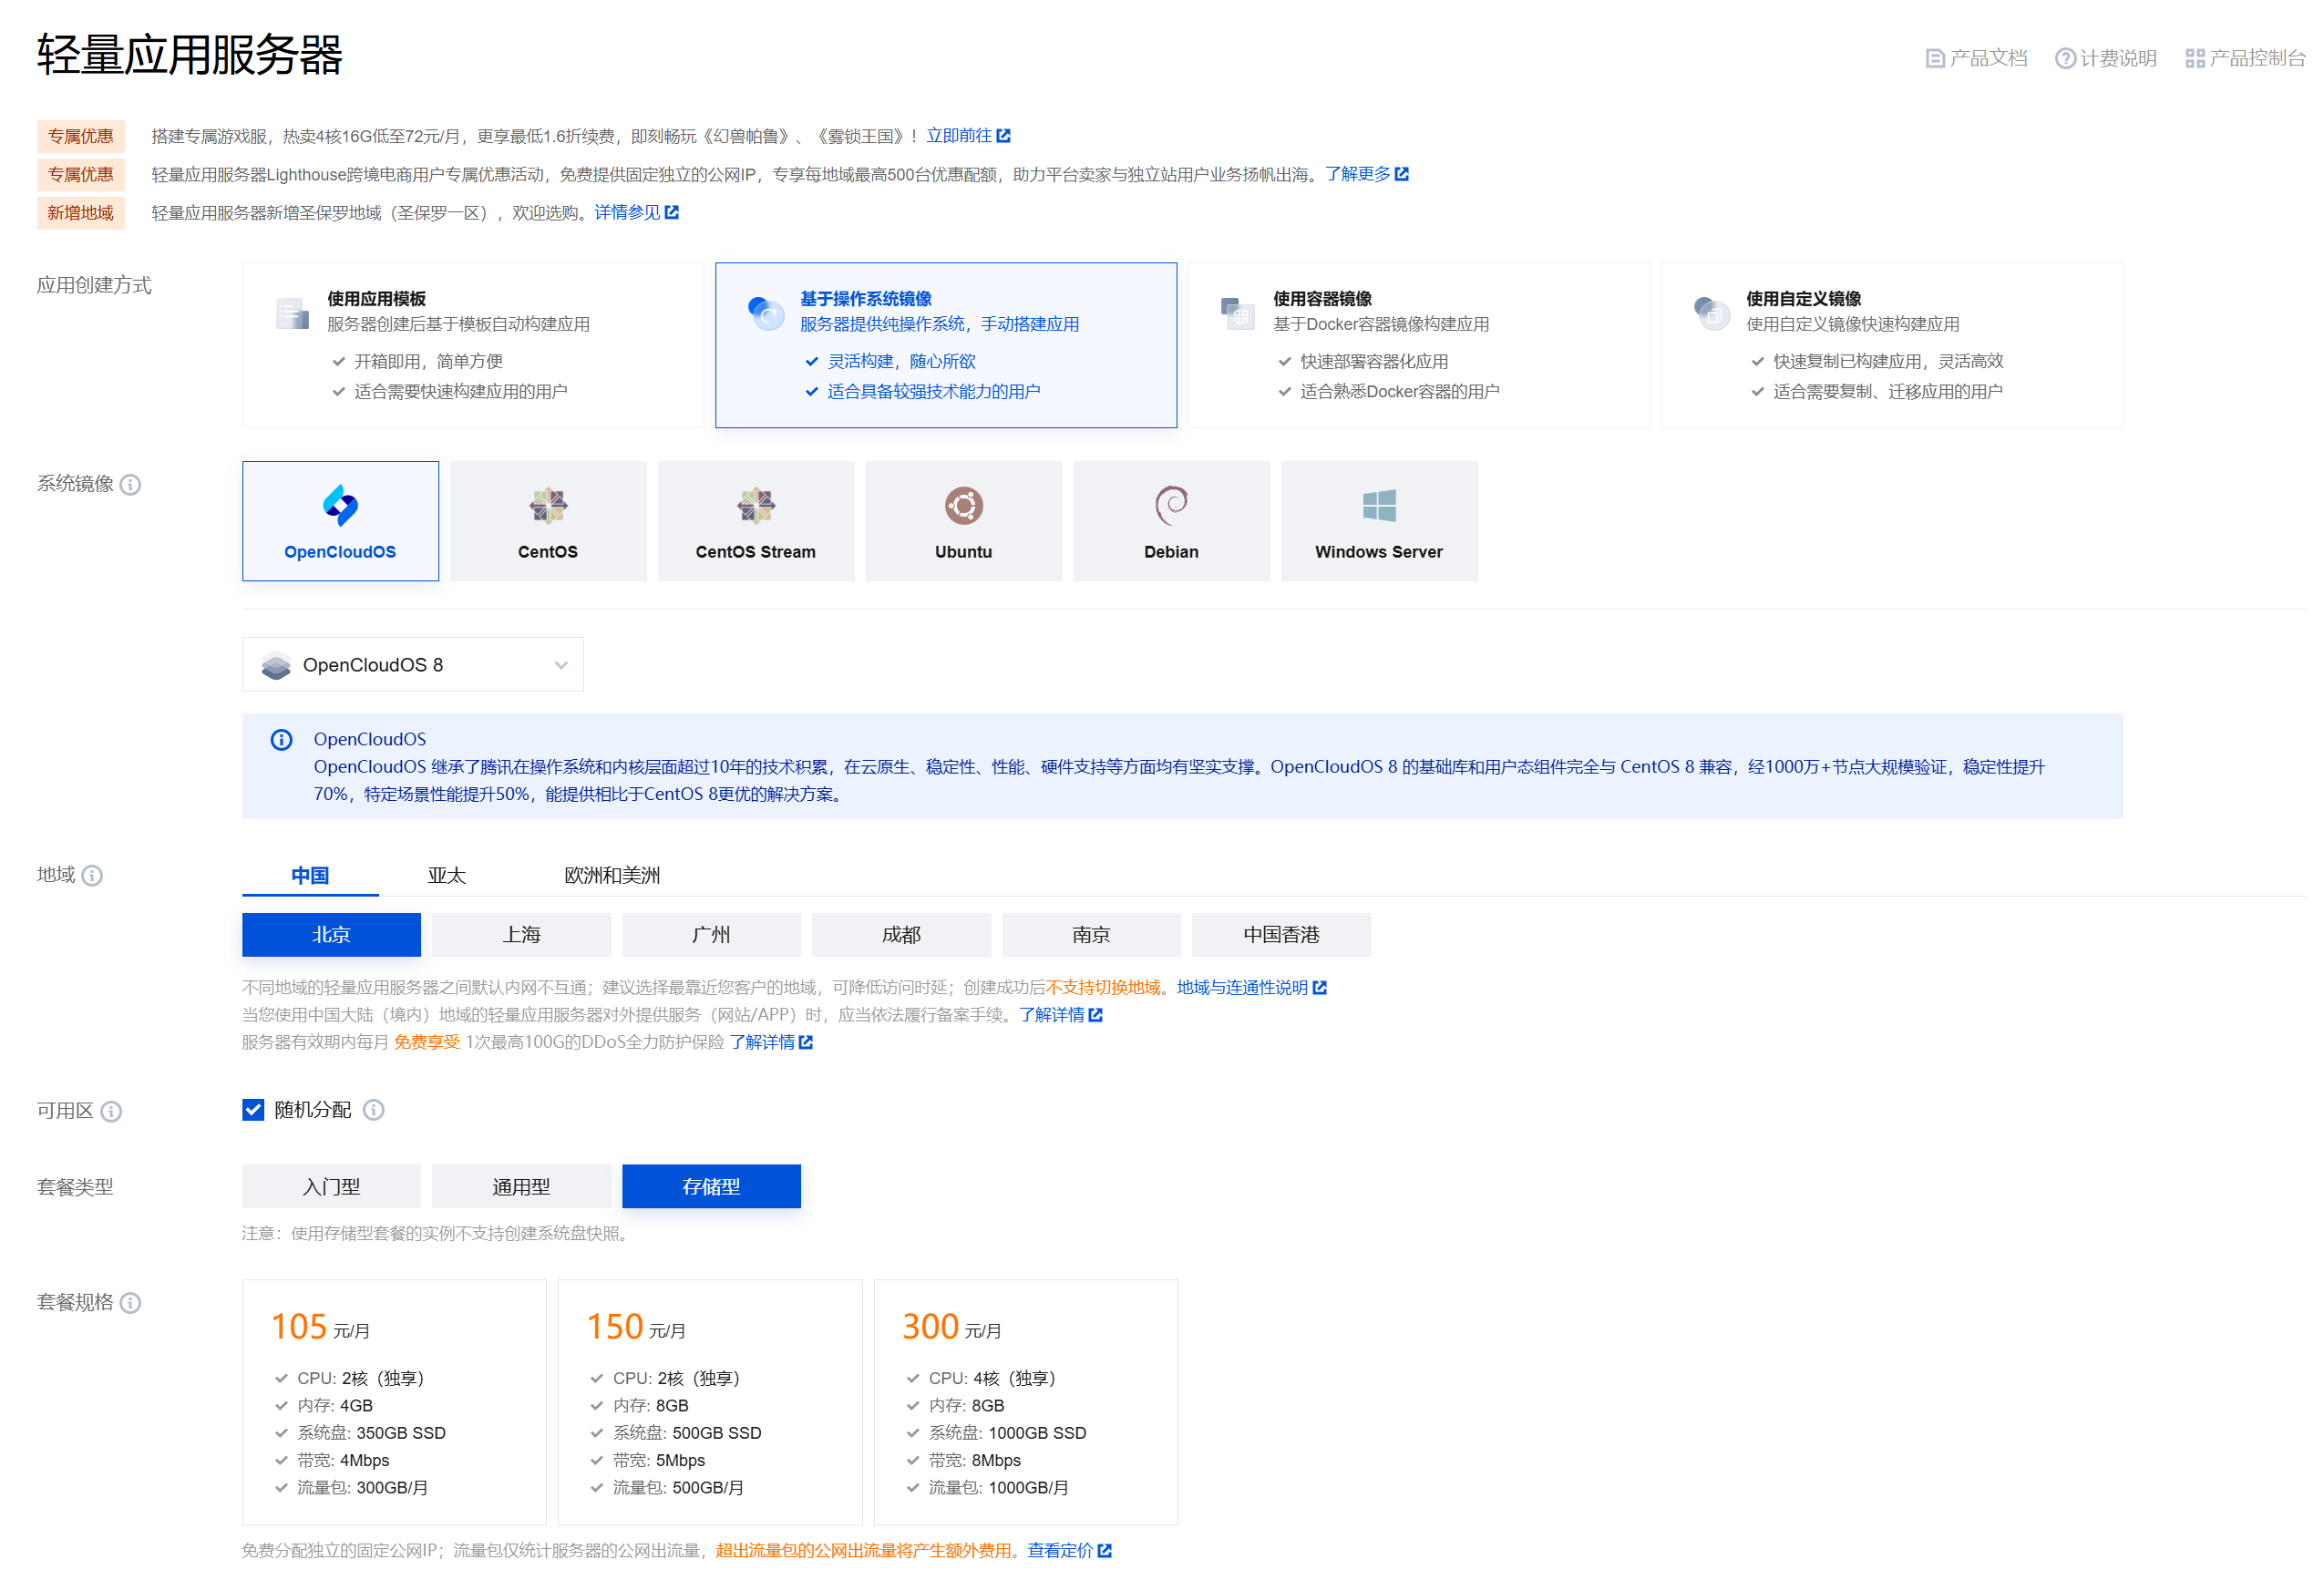Open 产品文档 document icon

pyautogui.click(x=1935, y=59)
